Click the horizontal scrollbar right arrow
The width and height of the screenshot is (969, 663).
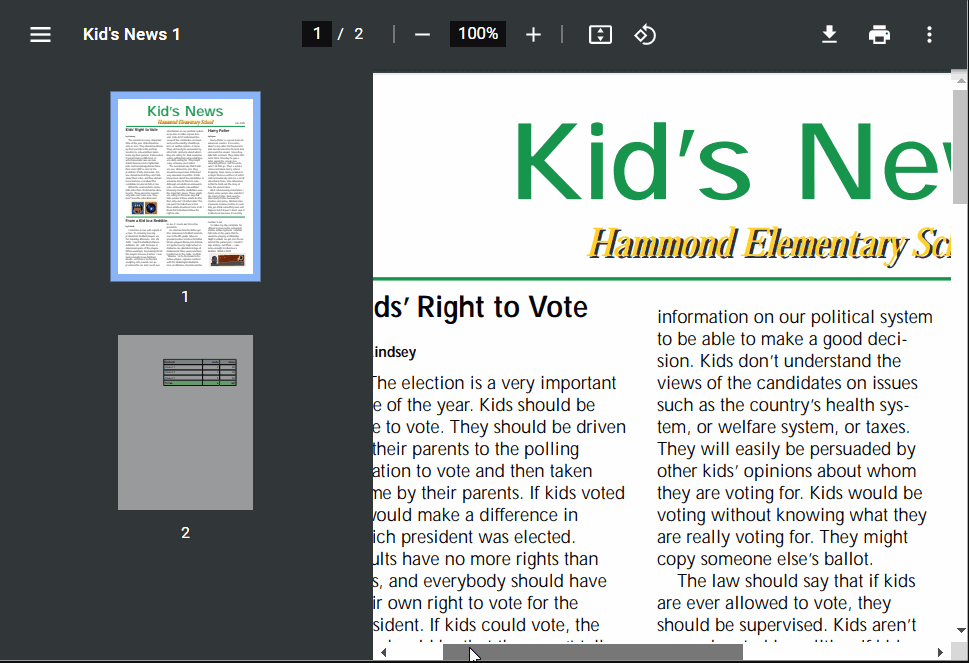point(941,651)
